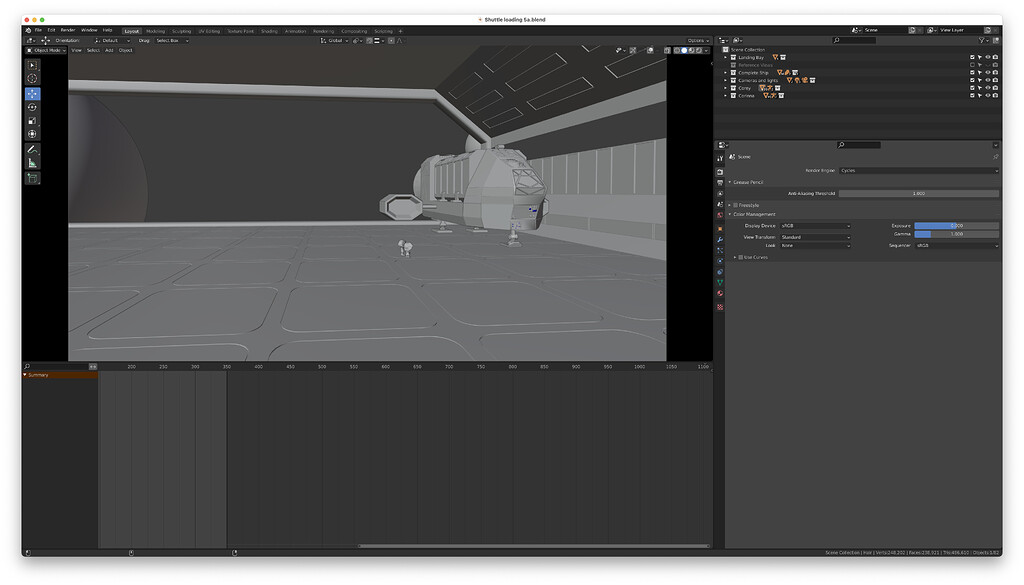Screen dimensions: 1024x585
Task: Switch viewport to wireframe shading
Action: (x=677, y=50)
